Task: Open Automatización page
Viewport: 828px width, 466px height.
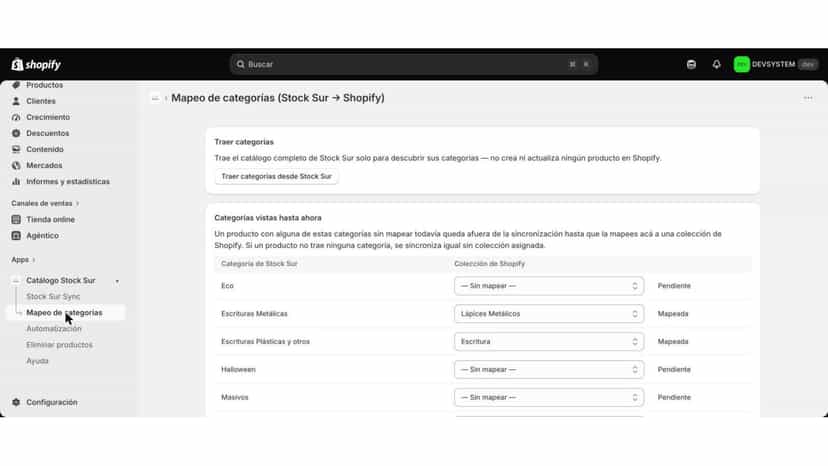Action: pyautogui.click(x=54, y=329)
